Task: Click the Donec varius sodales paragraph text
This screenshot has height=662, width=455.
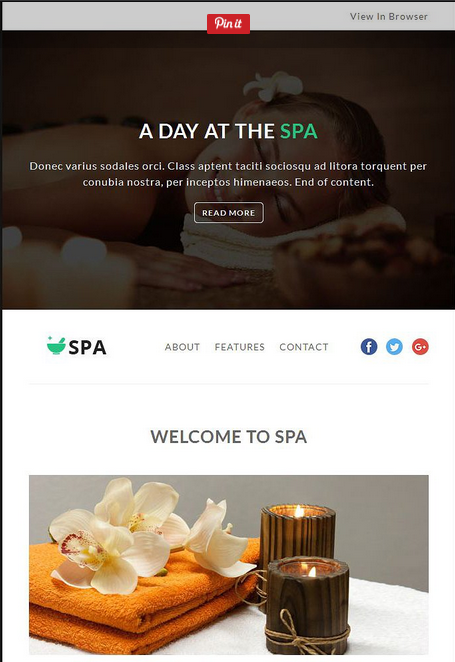Action: [x=228, y=174]
